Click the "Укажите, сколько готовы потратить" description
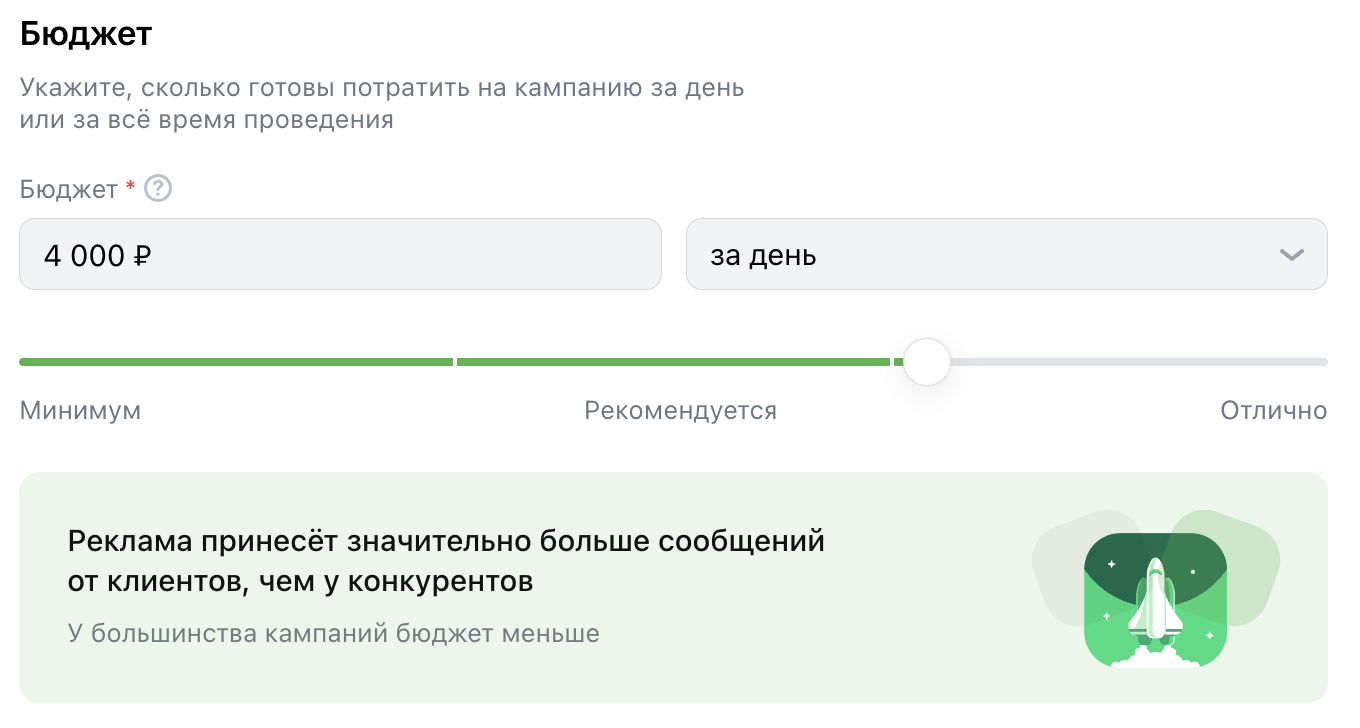Viewport: 1360px width, 728px height. (382, 87)
